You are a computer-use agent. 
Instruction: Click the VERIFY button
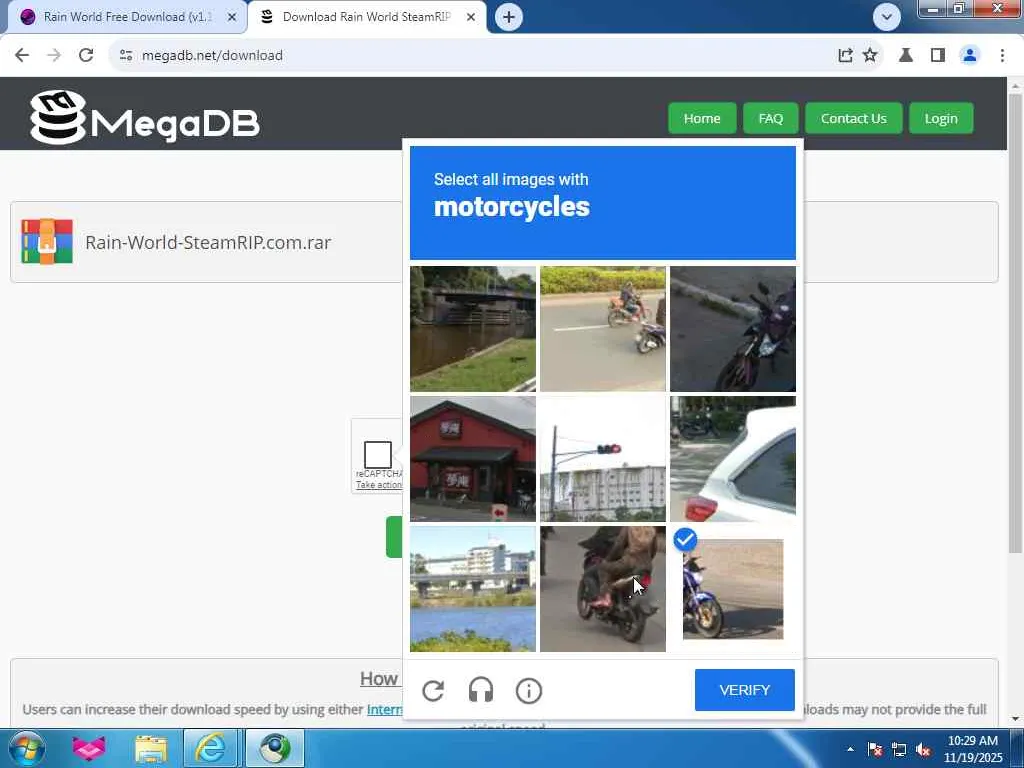coord(744,690)
